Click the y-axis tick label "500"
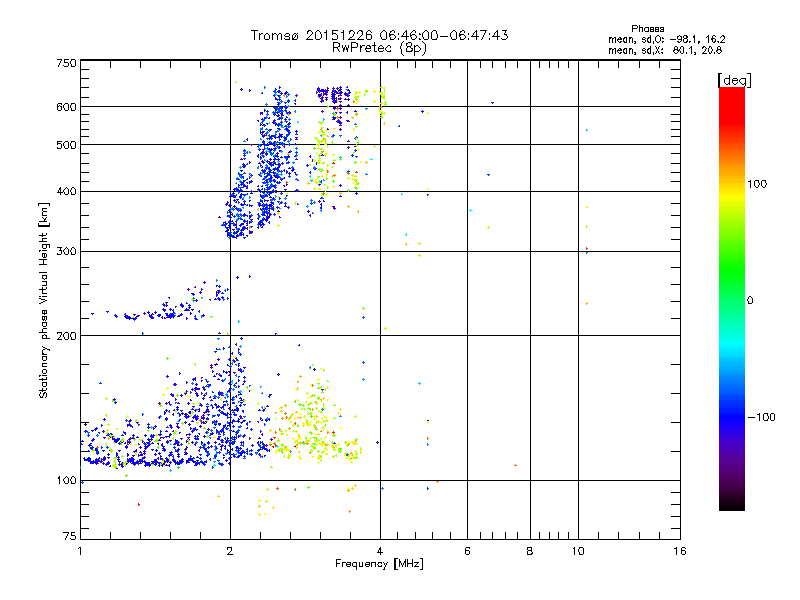800x600 pixels. pos(66,145)
